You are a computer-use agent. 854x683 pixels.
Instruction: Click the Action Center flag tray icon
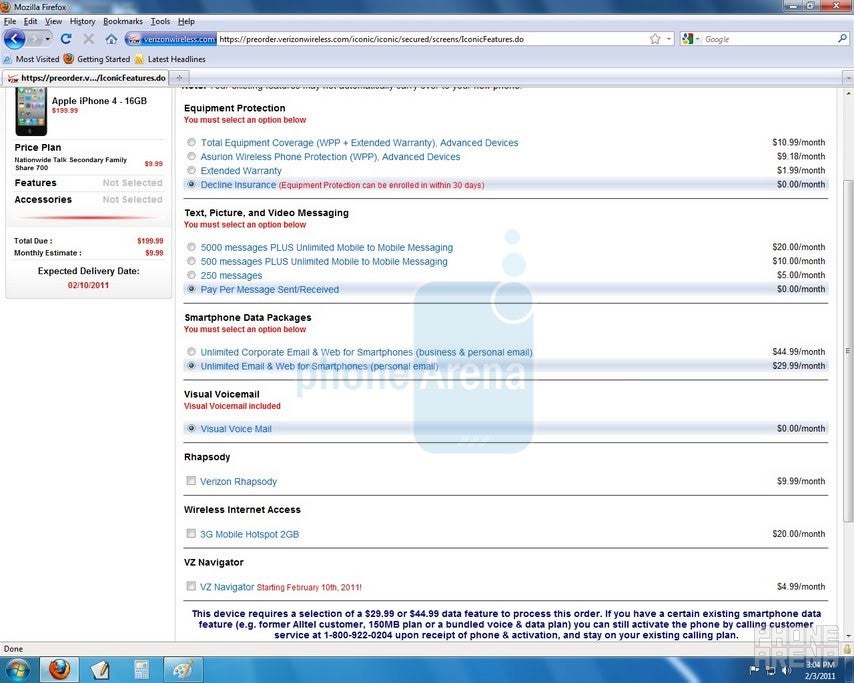click(x=754, y=670)
